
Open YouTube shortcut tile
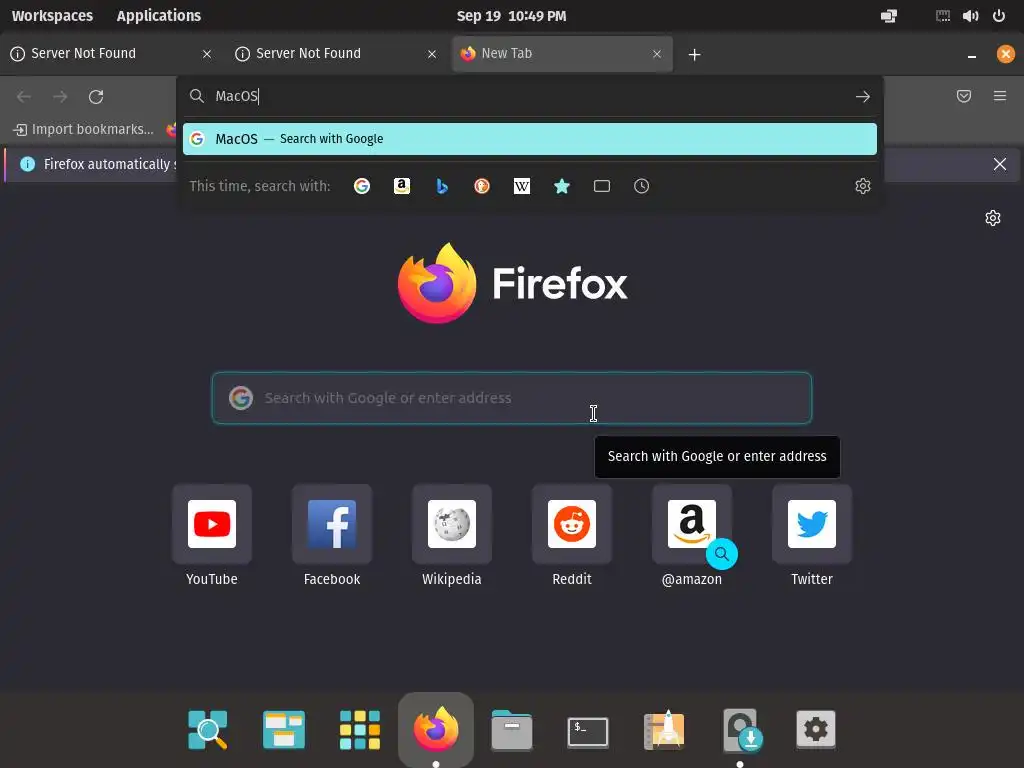(212, 524)
